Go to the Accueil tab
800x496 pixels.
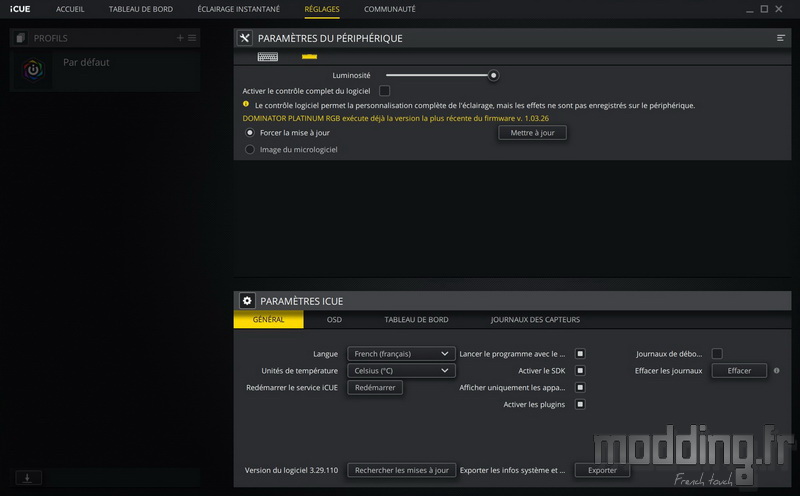70,9
